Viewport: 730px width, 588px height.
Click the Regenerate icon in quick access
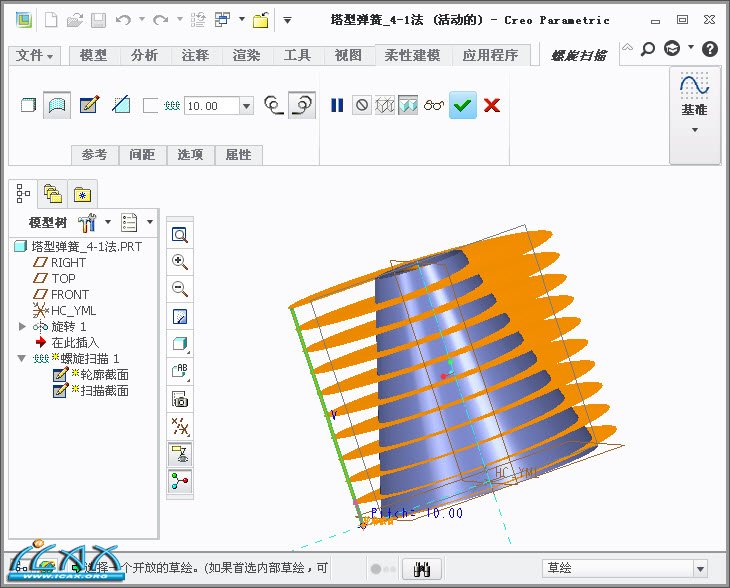198,20
